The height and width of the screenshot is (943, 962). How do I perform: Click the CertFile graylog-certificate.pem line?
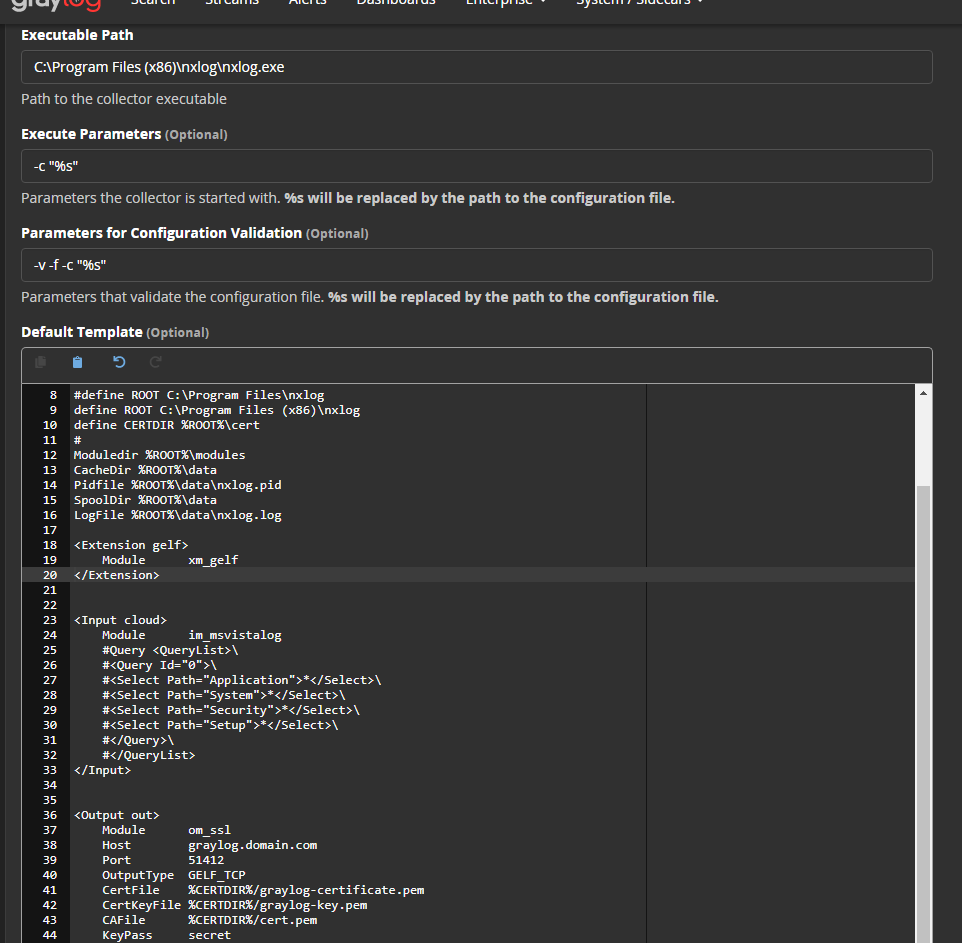263,890
